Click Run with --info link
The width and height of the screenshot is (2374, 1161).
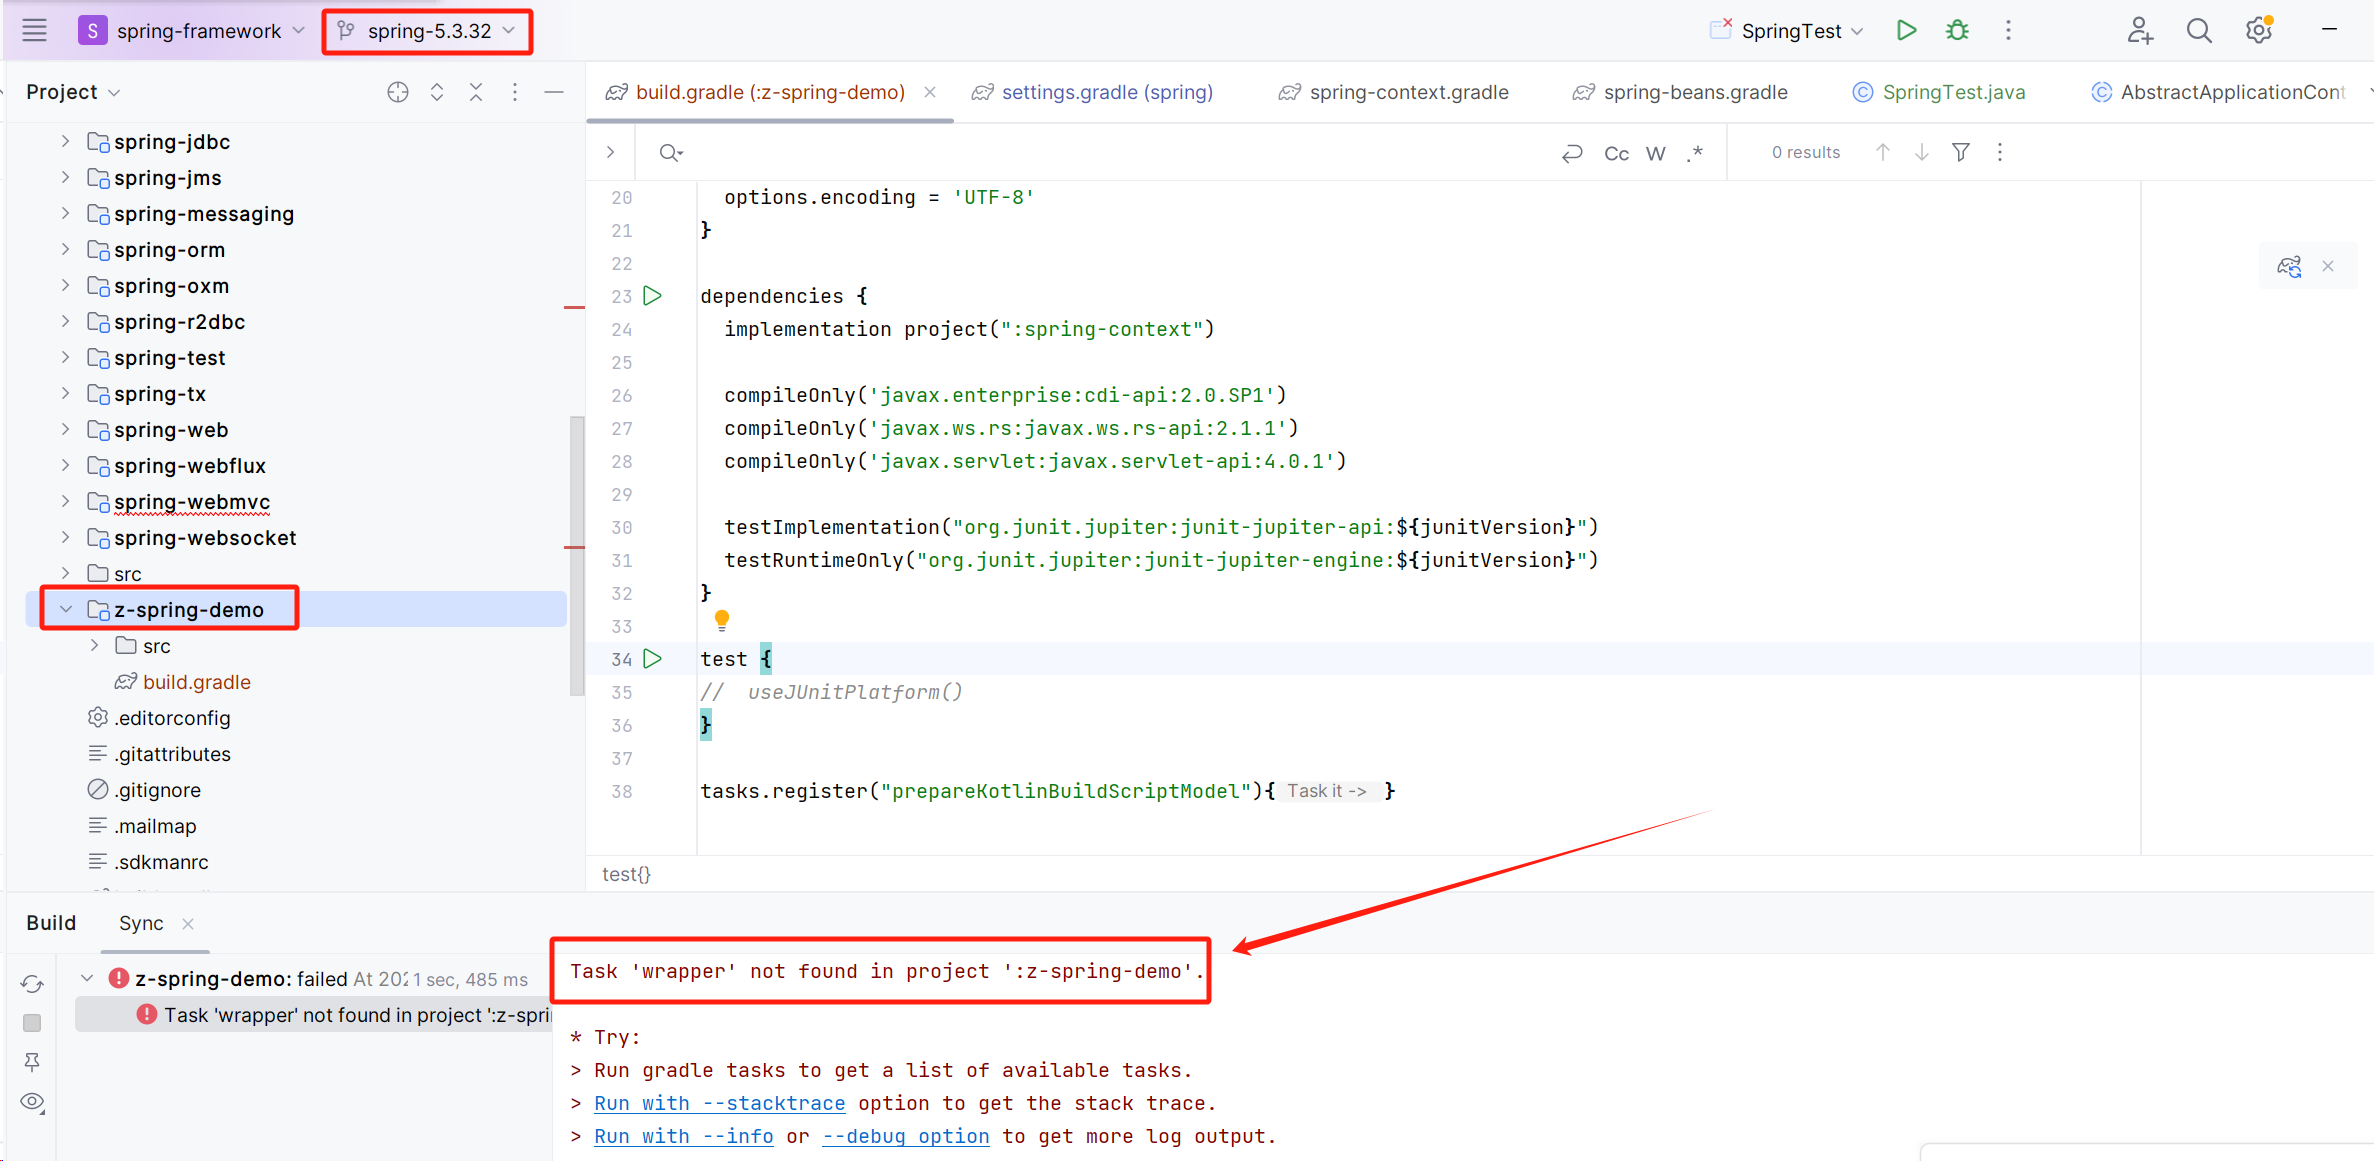(x=683, y=1136)
